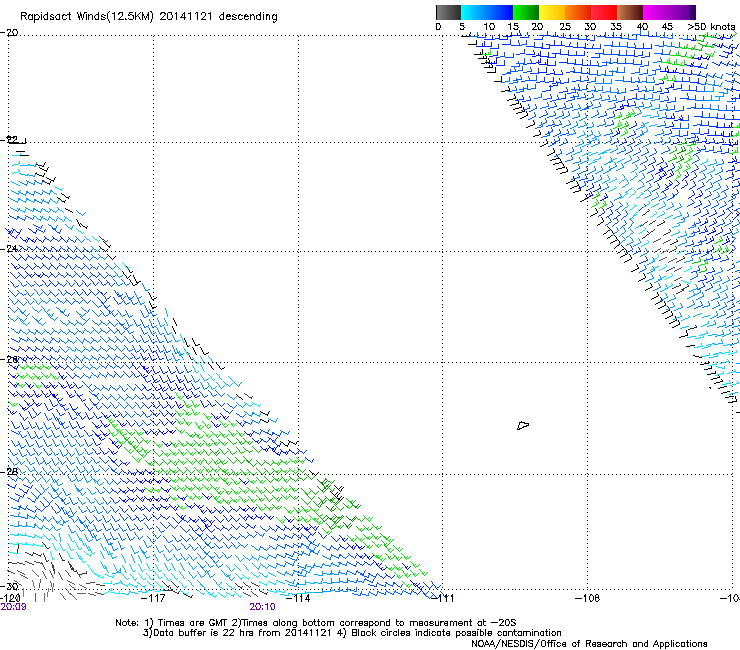740x650 pixels.
Task: Click the '0' label under the color bar
Action: [438, 27]
